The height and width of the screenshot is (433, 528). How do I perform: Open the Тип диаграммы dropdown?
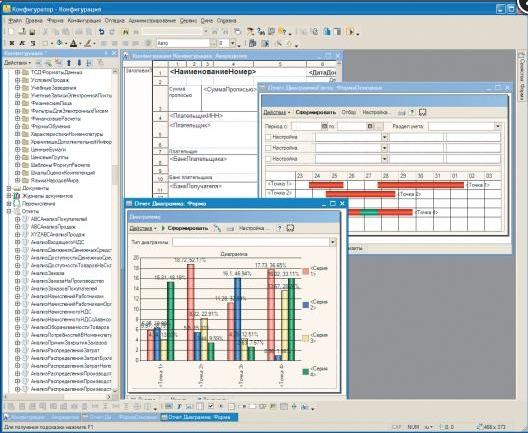(333, 242)
